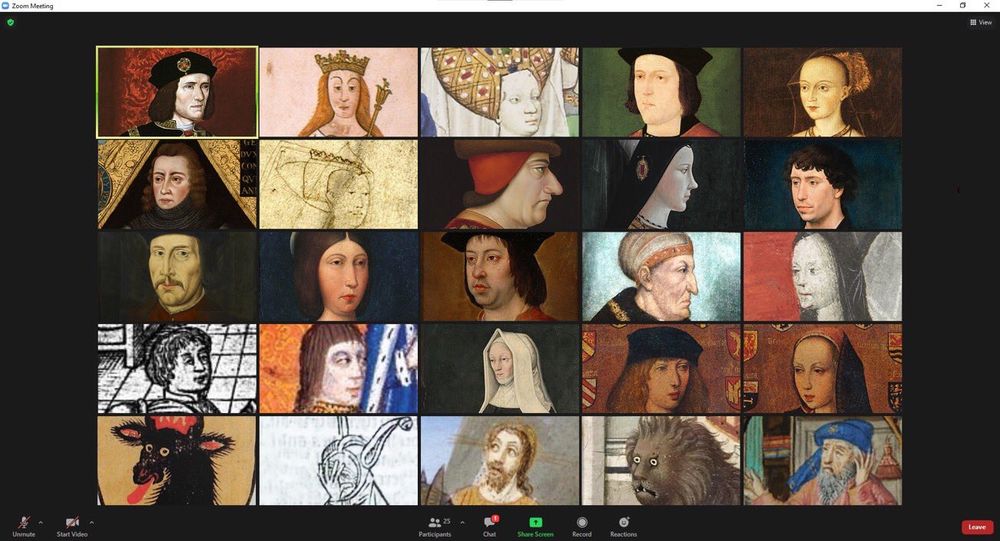Click the Zoom logo in title bar

click(x=6, y=6)
